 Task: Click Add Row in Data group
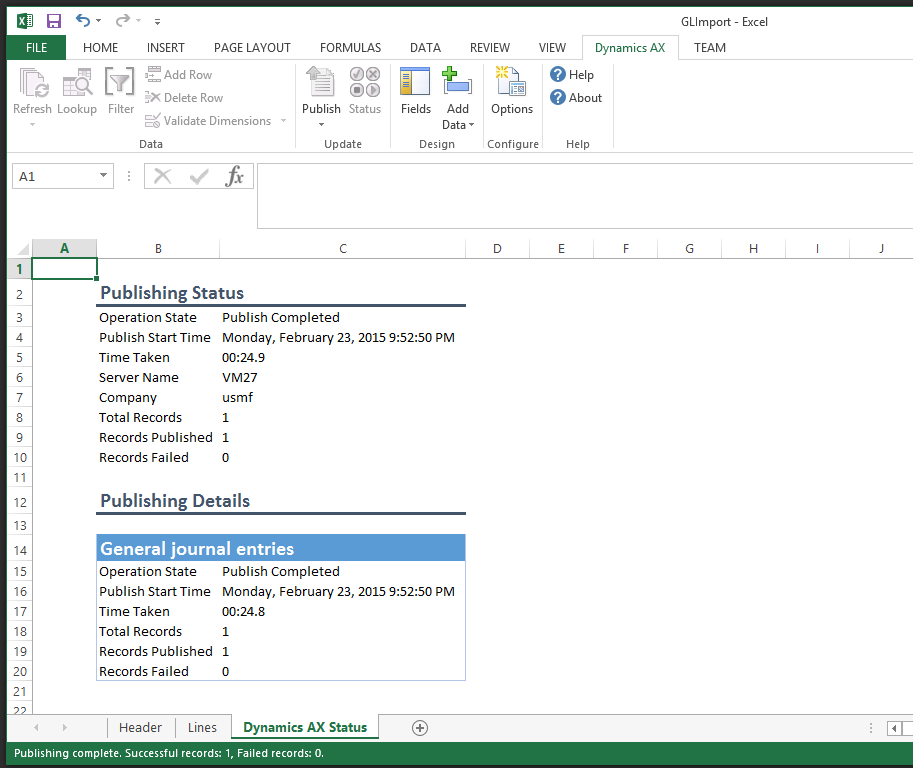(179, 75)
